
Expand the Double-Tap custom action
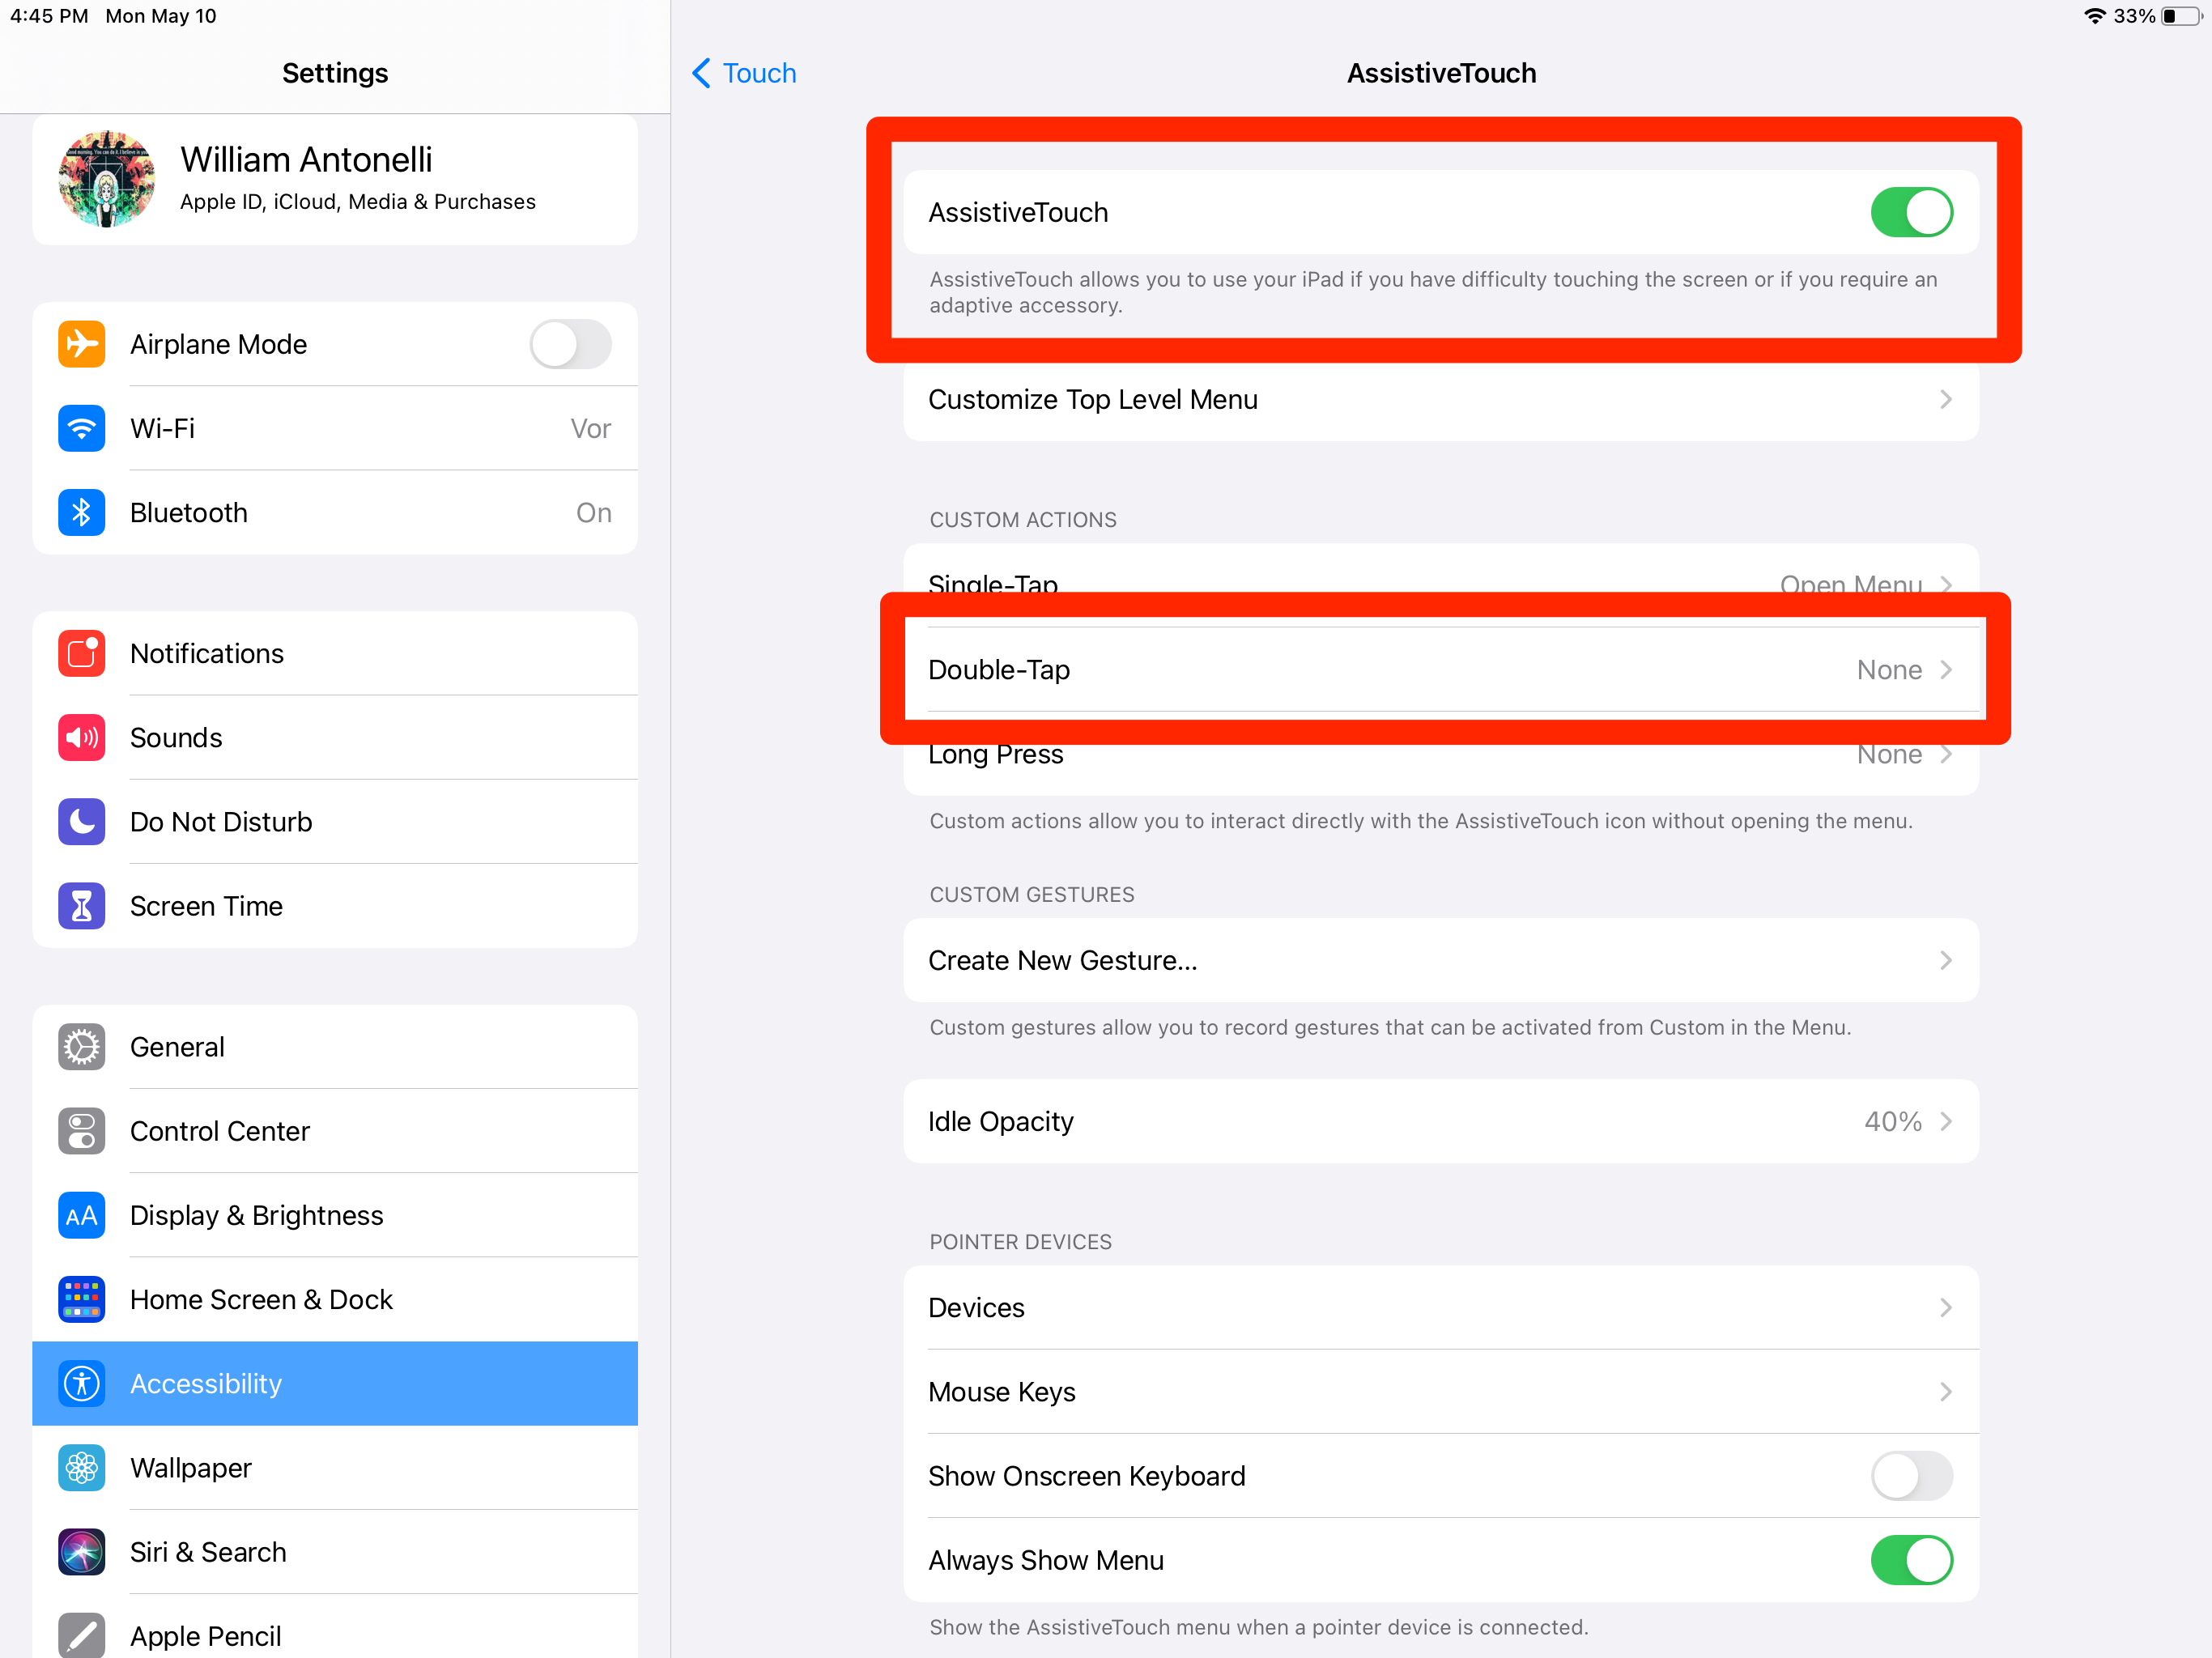coord(1442,669)
